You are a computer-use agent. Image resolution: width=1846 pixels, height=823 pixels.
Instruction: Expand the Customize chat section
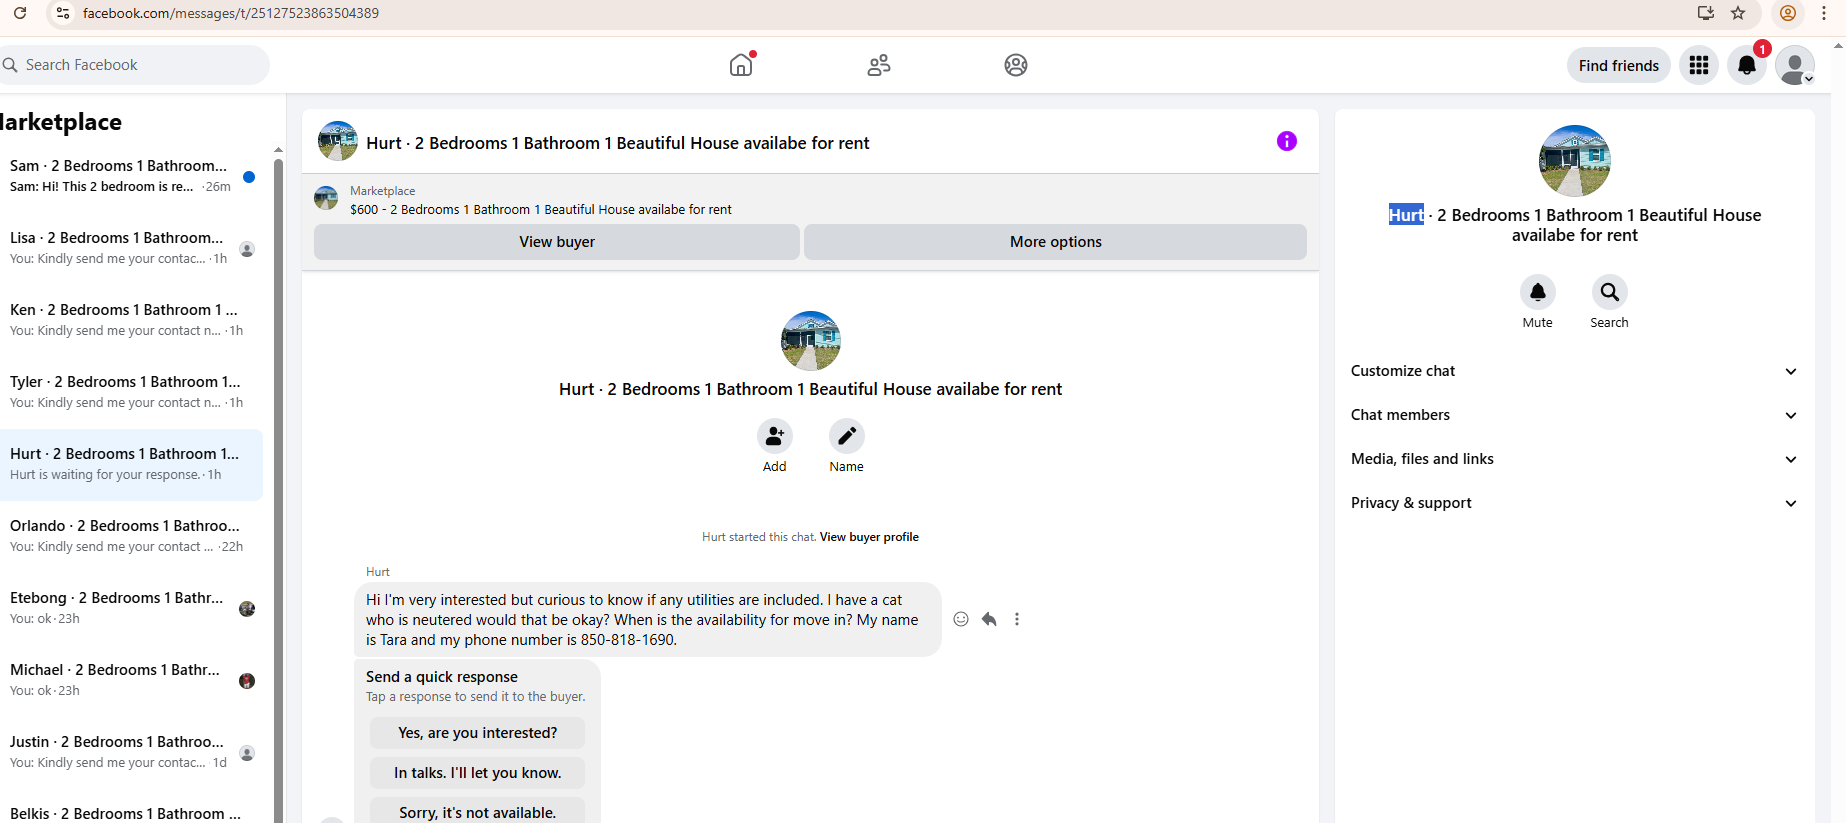click(1574, 371)
